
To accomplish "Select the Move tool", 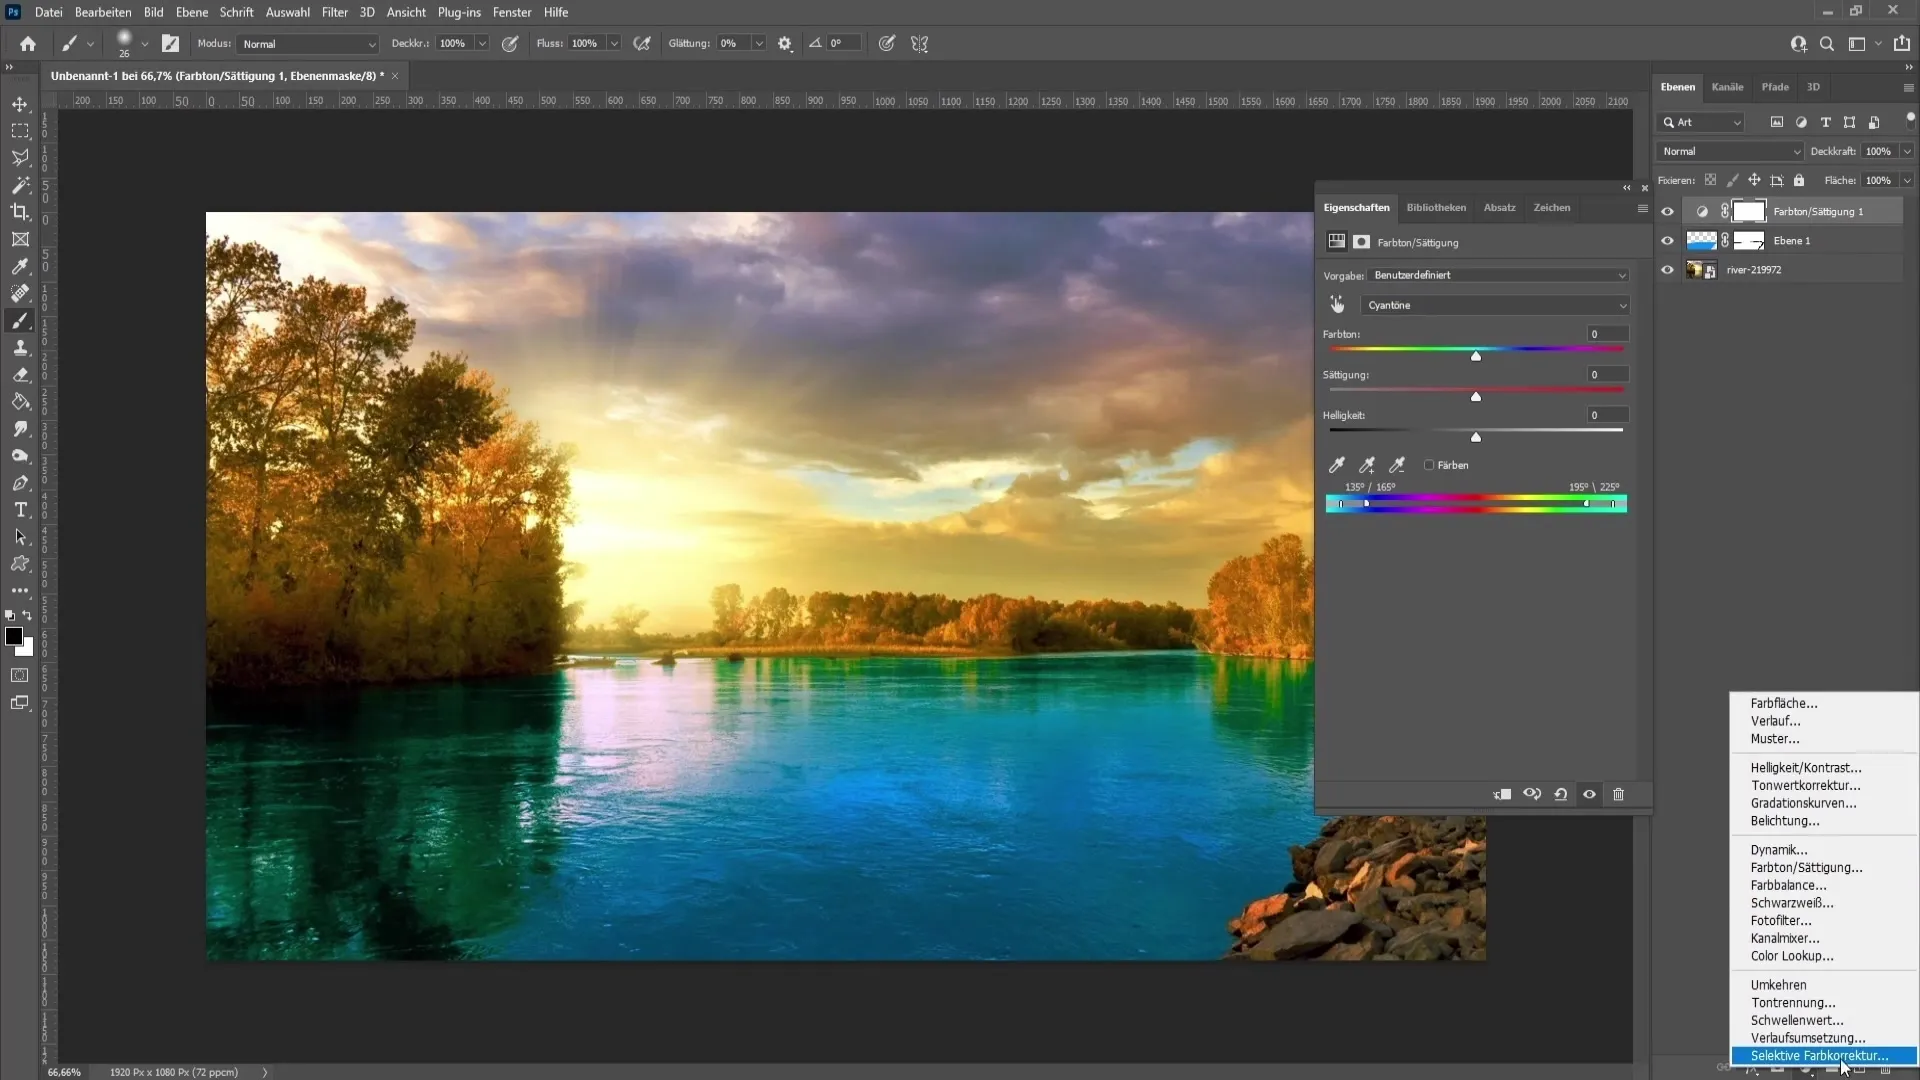I will coord(20,103).
